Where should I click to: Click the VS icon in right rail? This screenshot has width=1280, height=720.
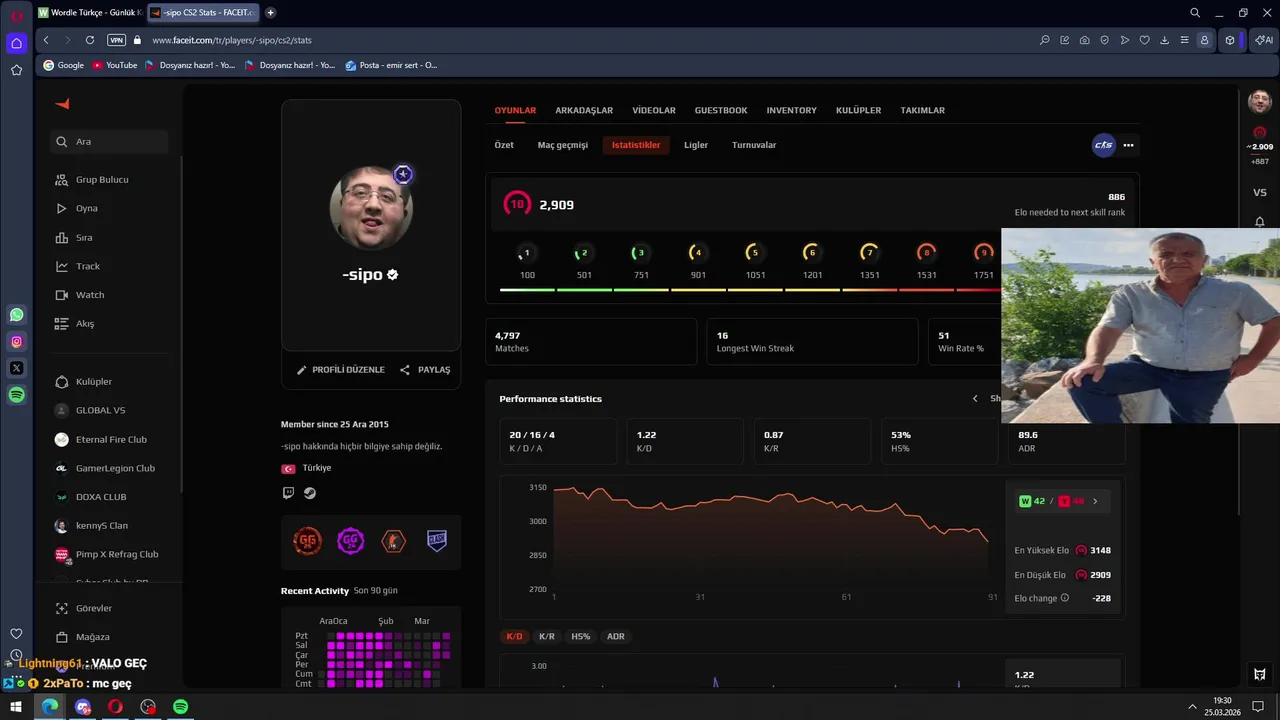coord(1260,192)
